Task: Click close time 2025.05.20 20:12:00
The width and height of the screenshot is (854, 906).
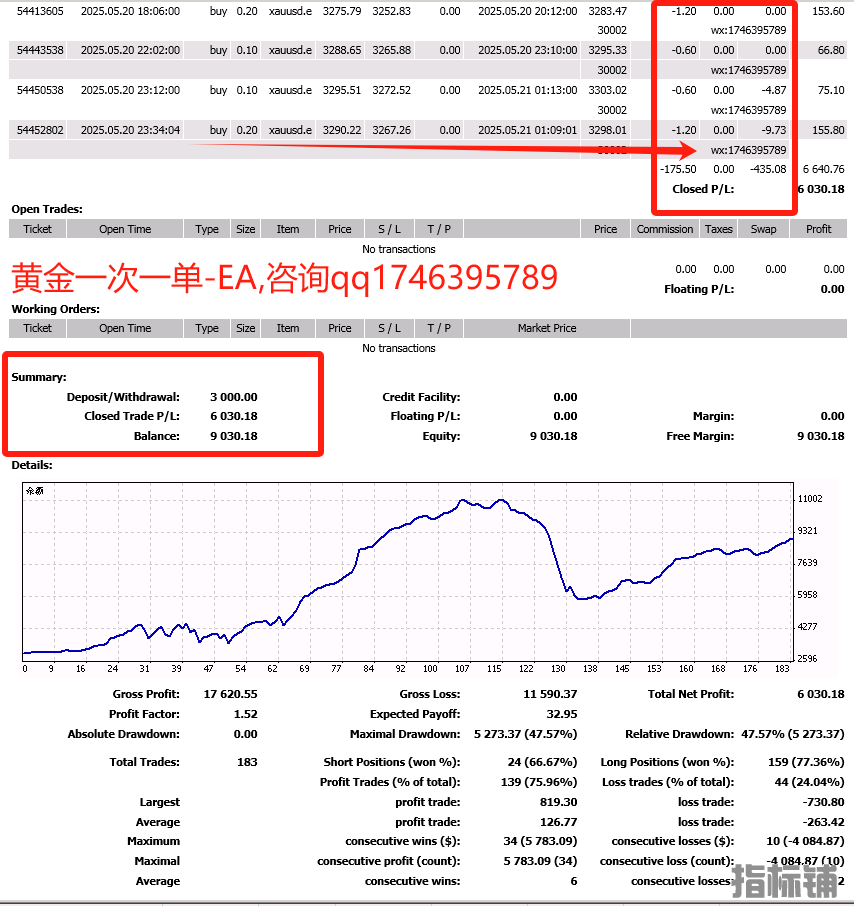Action: pos(528,11)
